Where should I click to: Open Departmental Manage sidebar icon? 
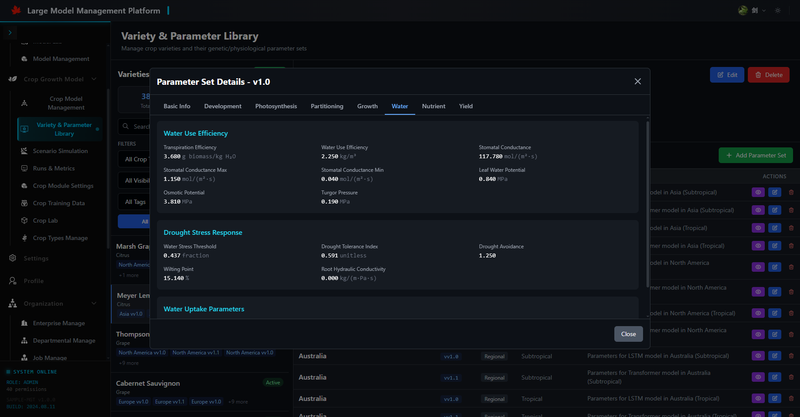tap(24, 340)
